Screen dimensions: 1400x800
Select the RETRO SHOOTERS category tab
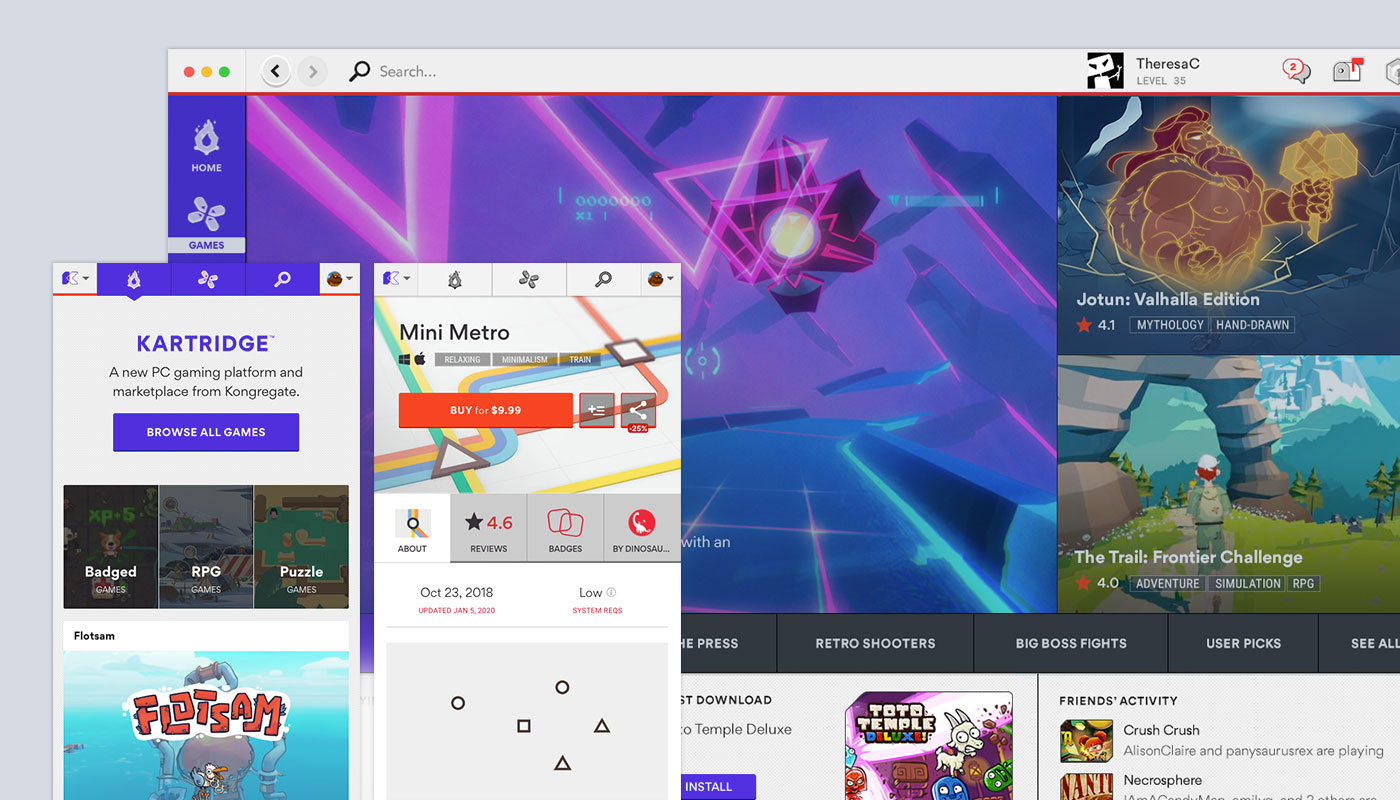(875, 643)
